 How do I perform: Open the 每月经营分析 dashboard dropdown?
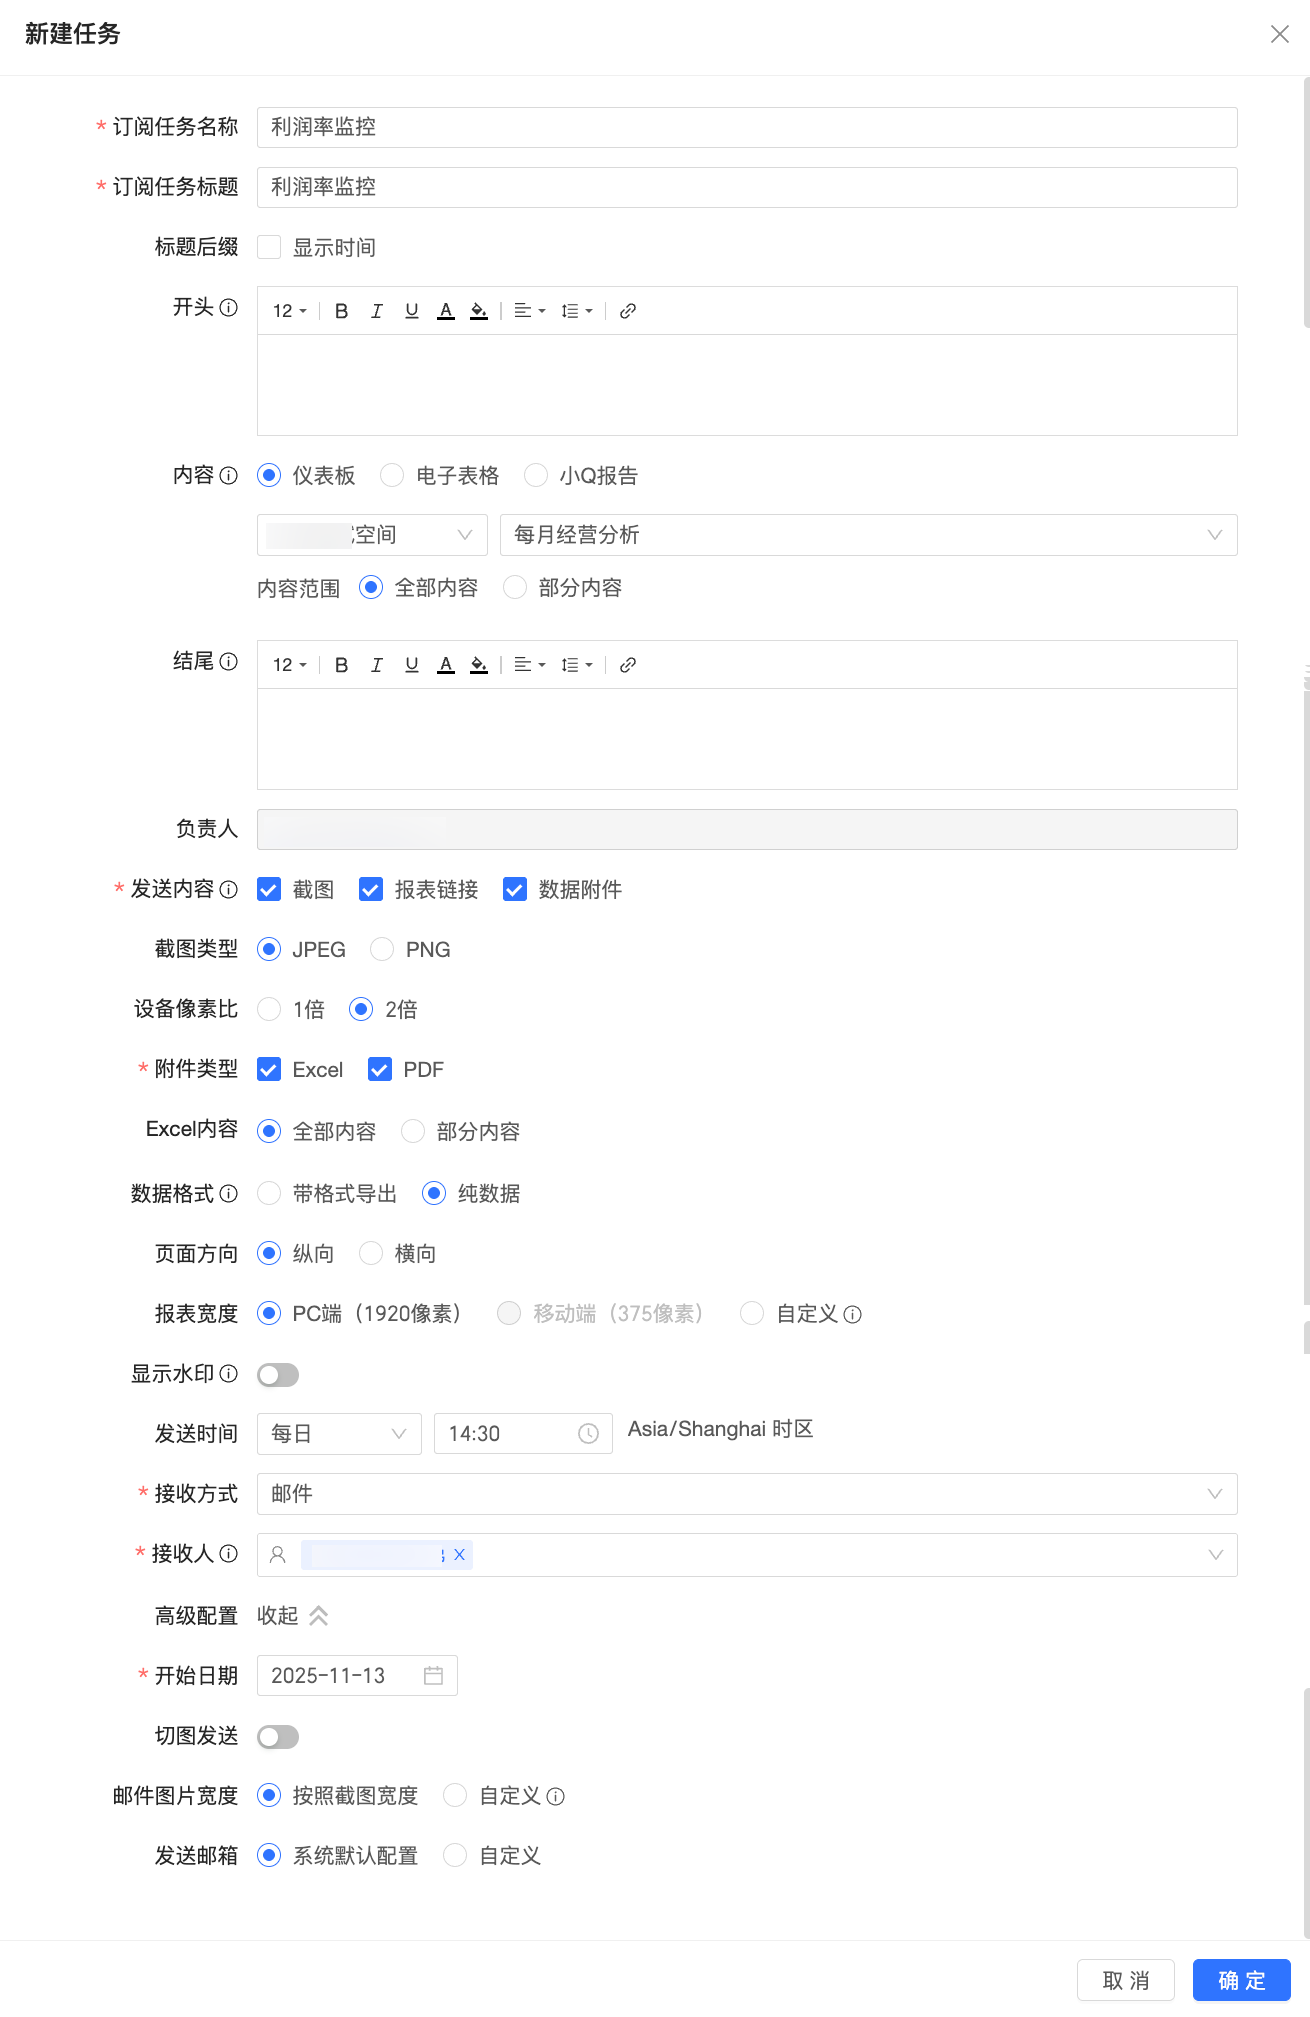coord(868,535)
